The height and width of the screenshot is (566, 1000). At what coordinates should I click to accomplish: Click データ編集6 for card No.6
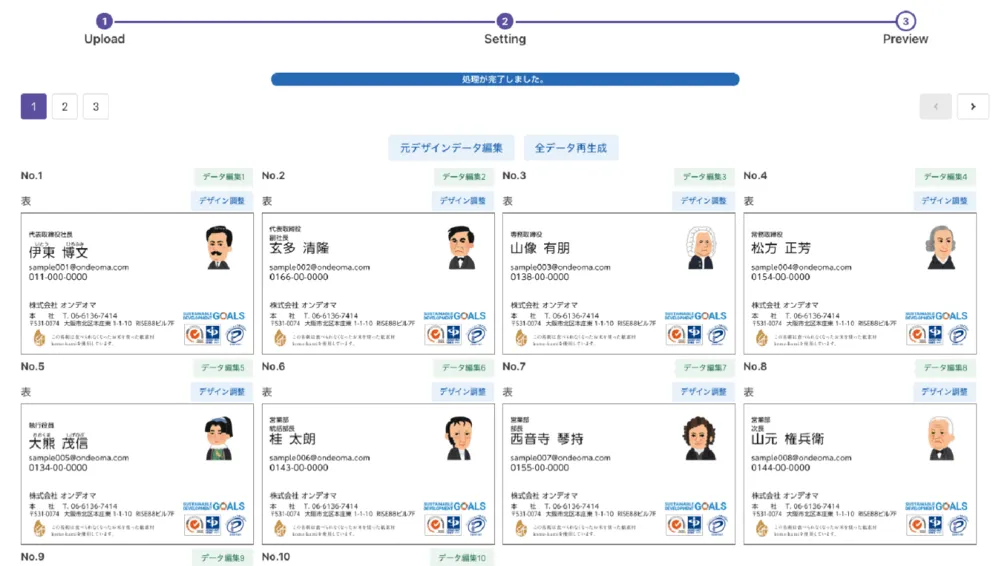[464, 368]
